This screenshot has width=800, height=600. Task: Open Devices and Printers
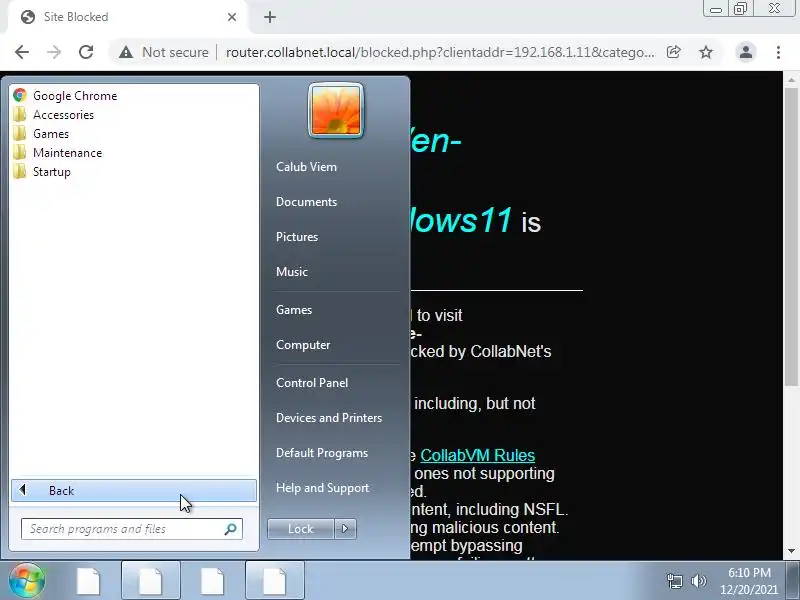pos(329,418)
